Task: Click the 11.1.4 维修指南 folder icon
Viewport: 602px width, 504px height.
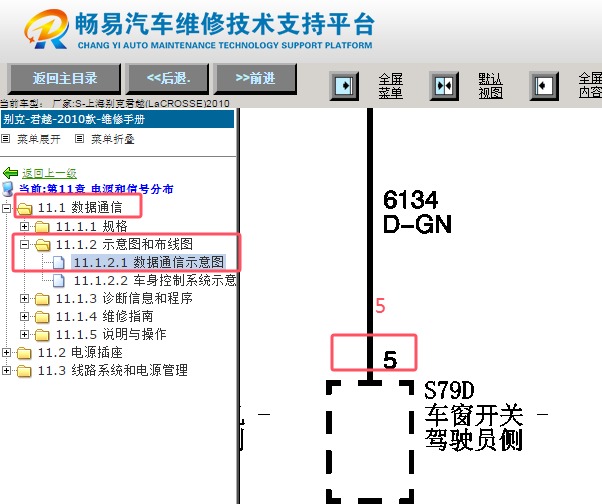Action: [x=42, y=317]
